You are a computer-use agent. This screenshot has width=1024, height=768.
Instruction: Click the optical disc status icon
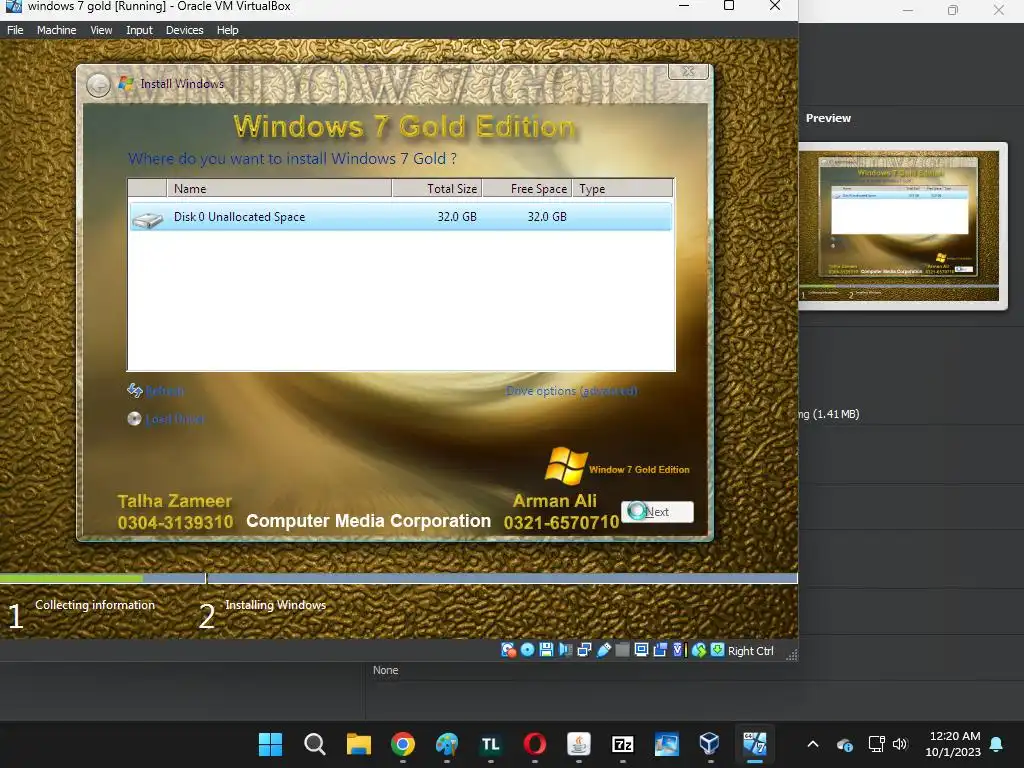[528, 650]
